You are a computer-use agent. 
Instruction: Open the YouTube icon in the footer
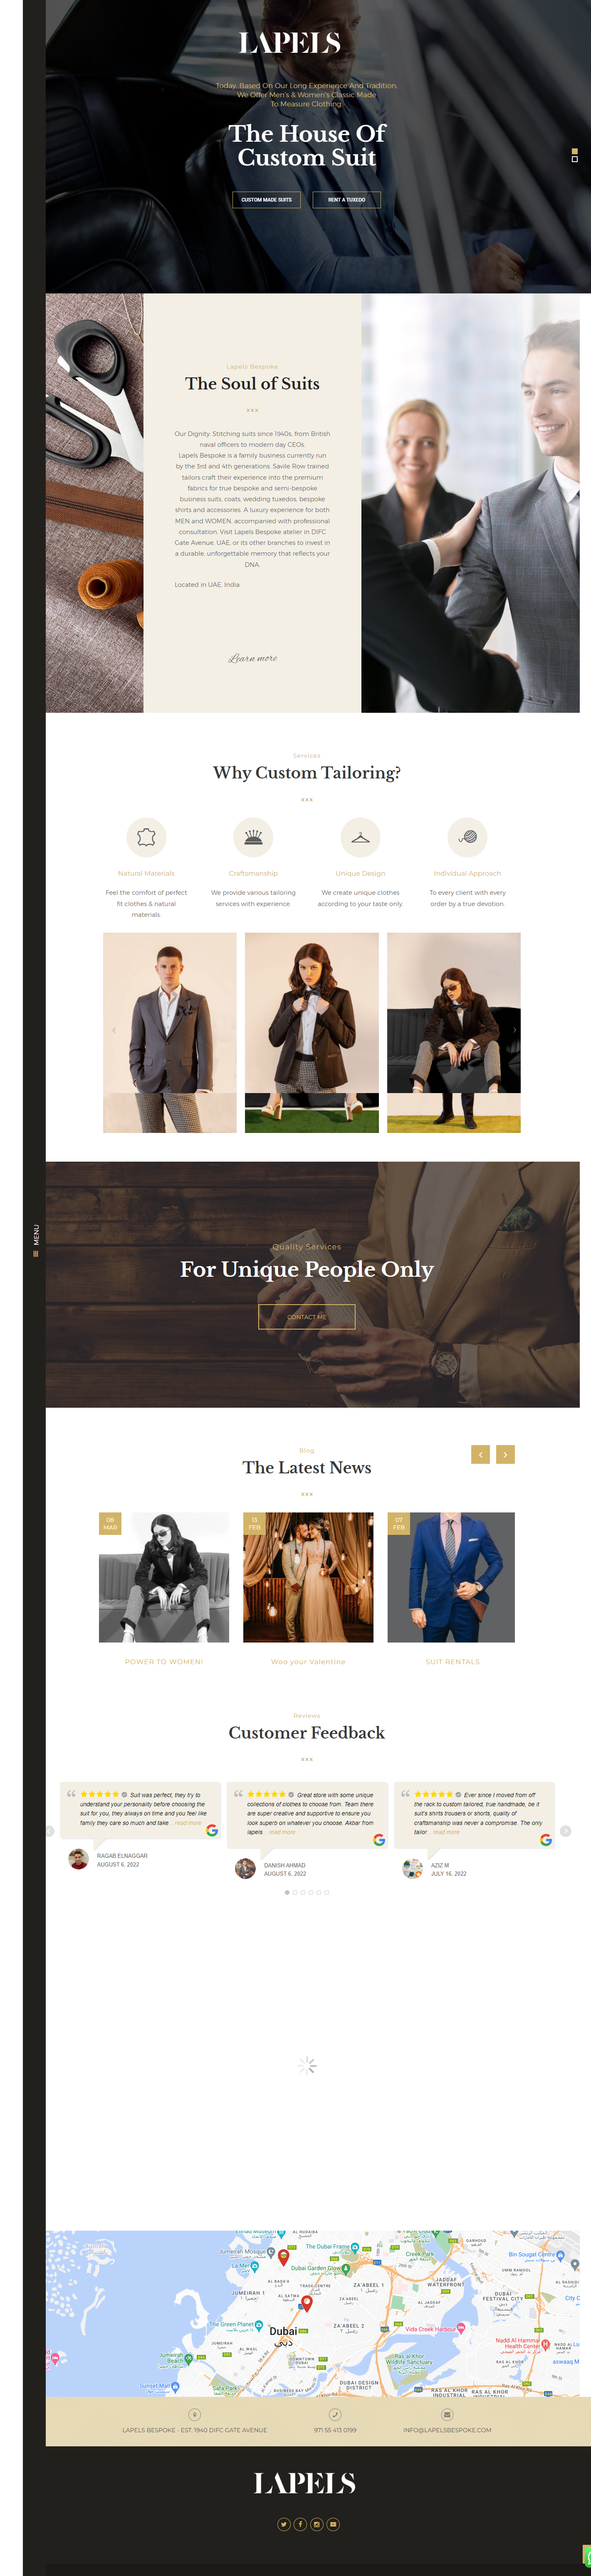333,2524
